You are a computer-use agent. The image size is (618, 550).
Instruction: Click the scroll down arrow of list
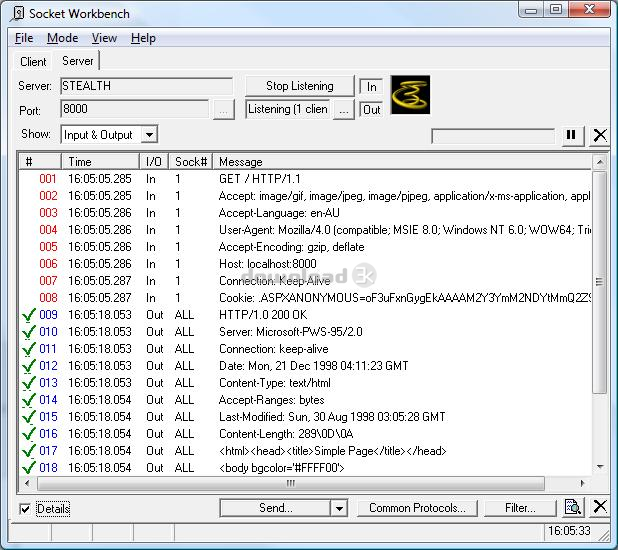tap(600, 467)
